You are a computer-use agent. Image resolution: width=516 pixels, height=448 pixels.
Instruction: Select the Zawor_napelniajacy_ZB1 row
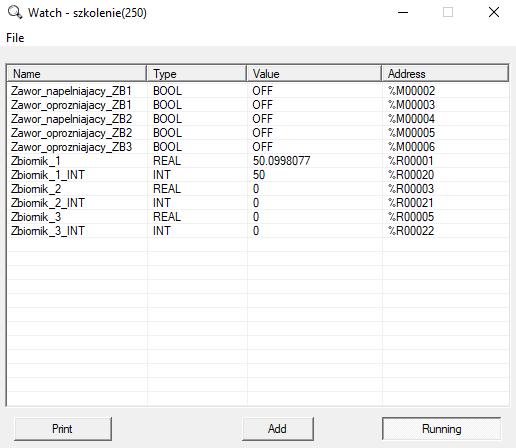[258, 91]
